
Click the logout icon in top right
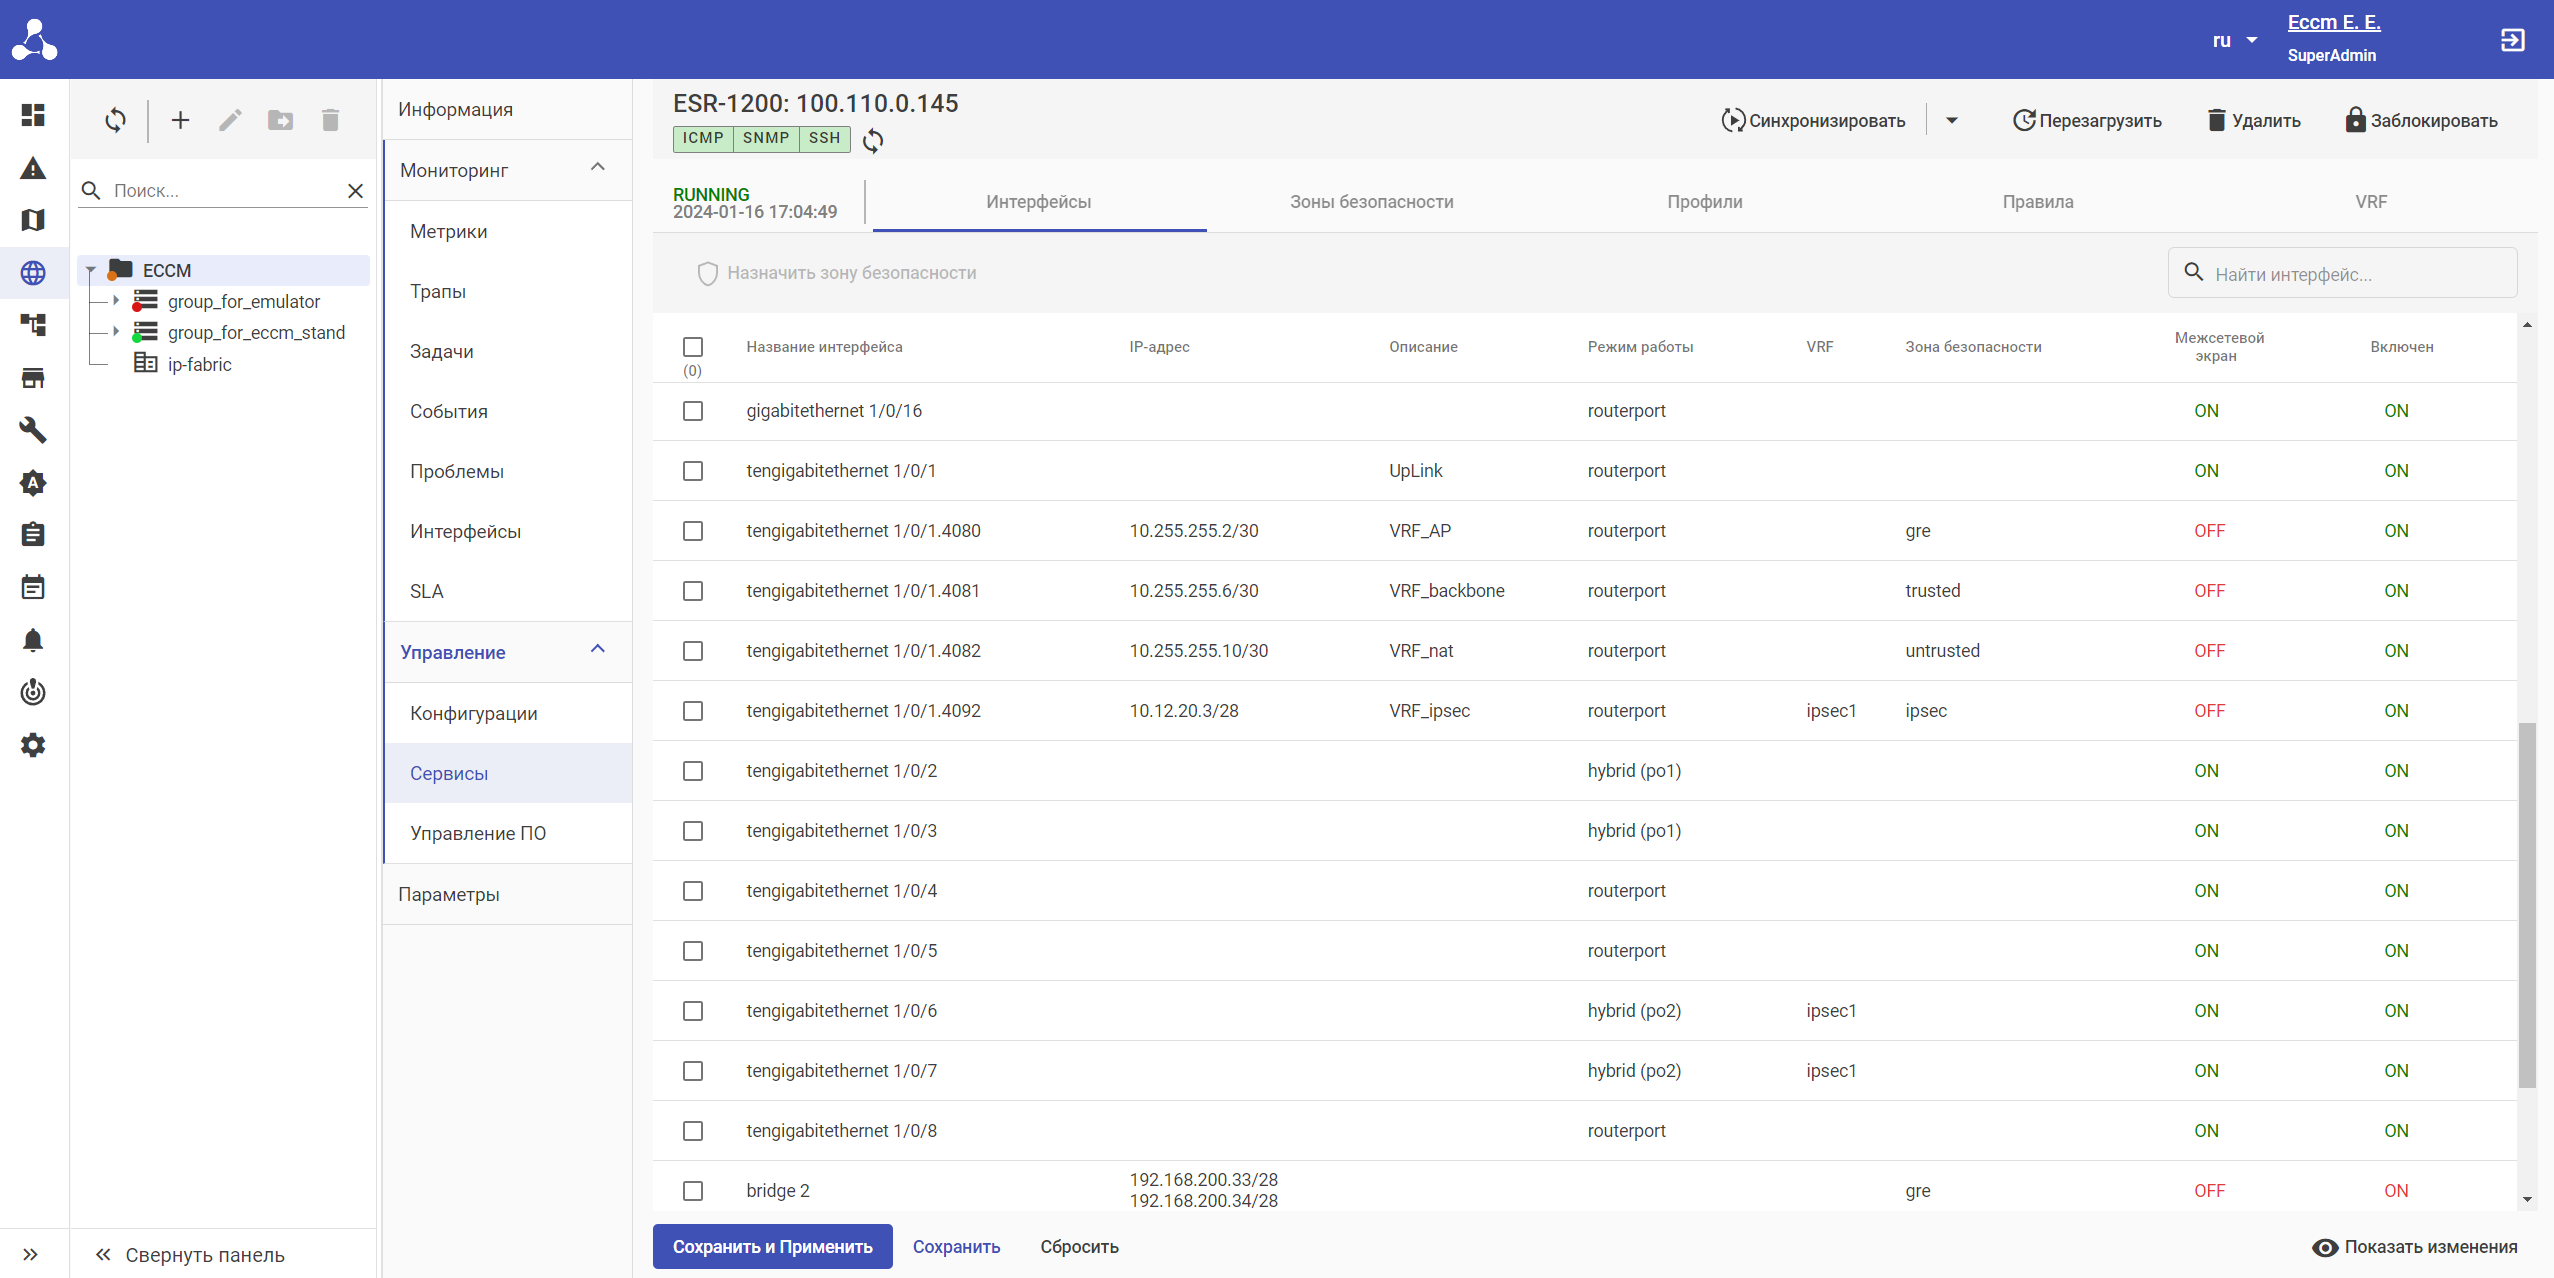[x=2512, y=40]
